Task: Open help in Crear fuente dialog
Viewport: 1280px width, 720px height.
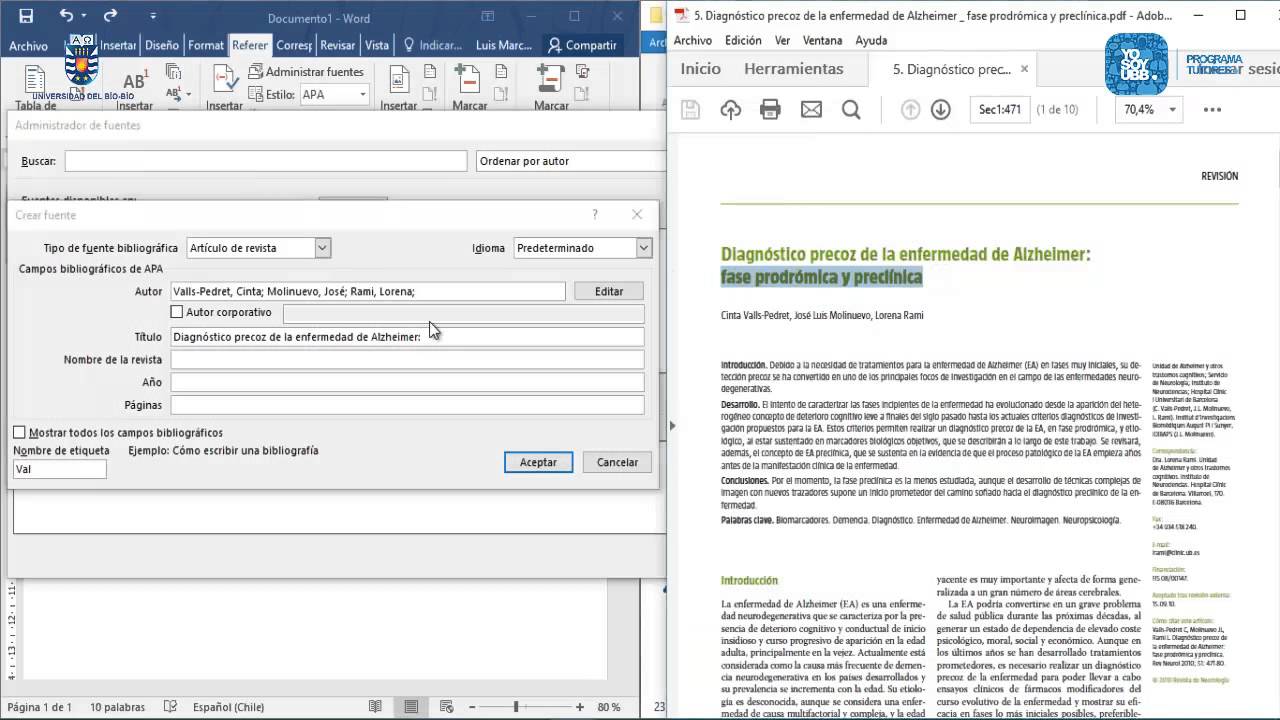Action: [x=595, y=215]
